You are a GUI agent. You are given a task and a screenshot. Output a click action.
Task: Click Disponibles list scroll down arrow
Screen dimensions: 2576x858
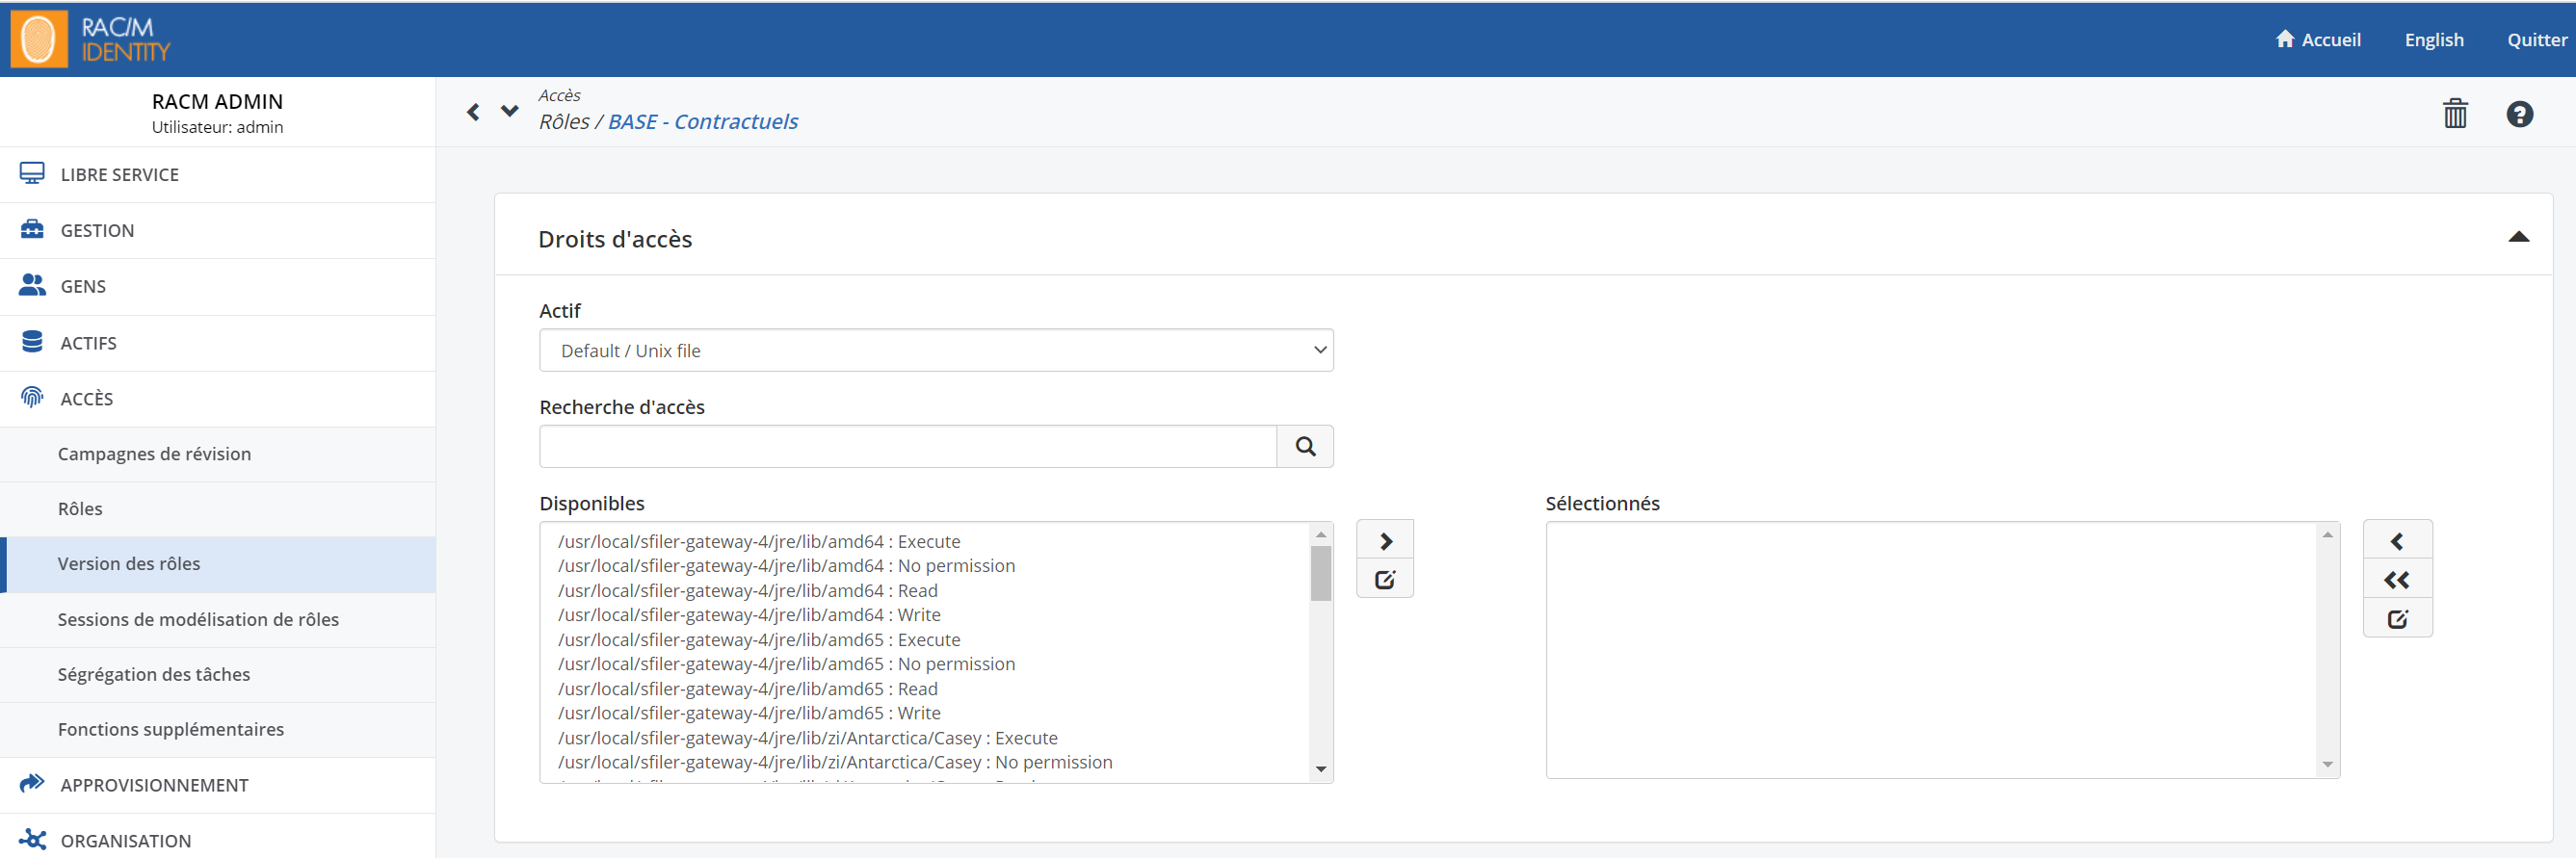click(x=1321, y=769)
